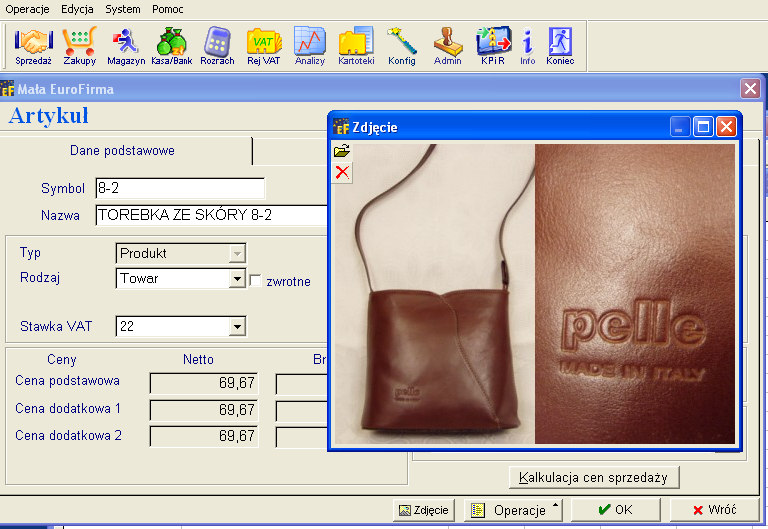Open the Admin stamp icon
The image size is (768, 529).
(448, 47)
